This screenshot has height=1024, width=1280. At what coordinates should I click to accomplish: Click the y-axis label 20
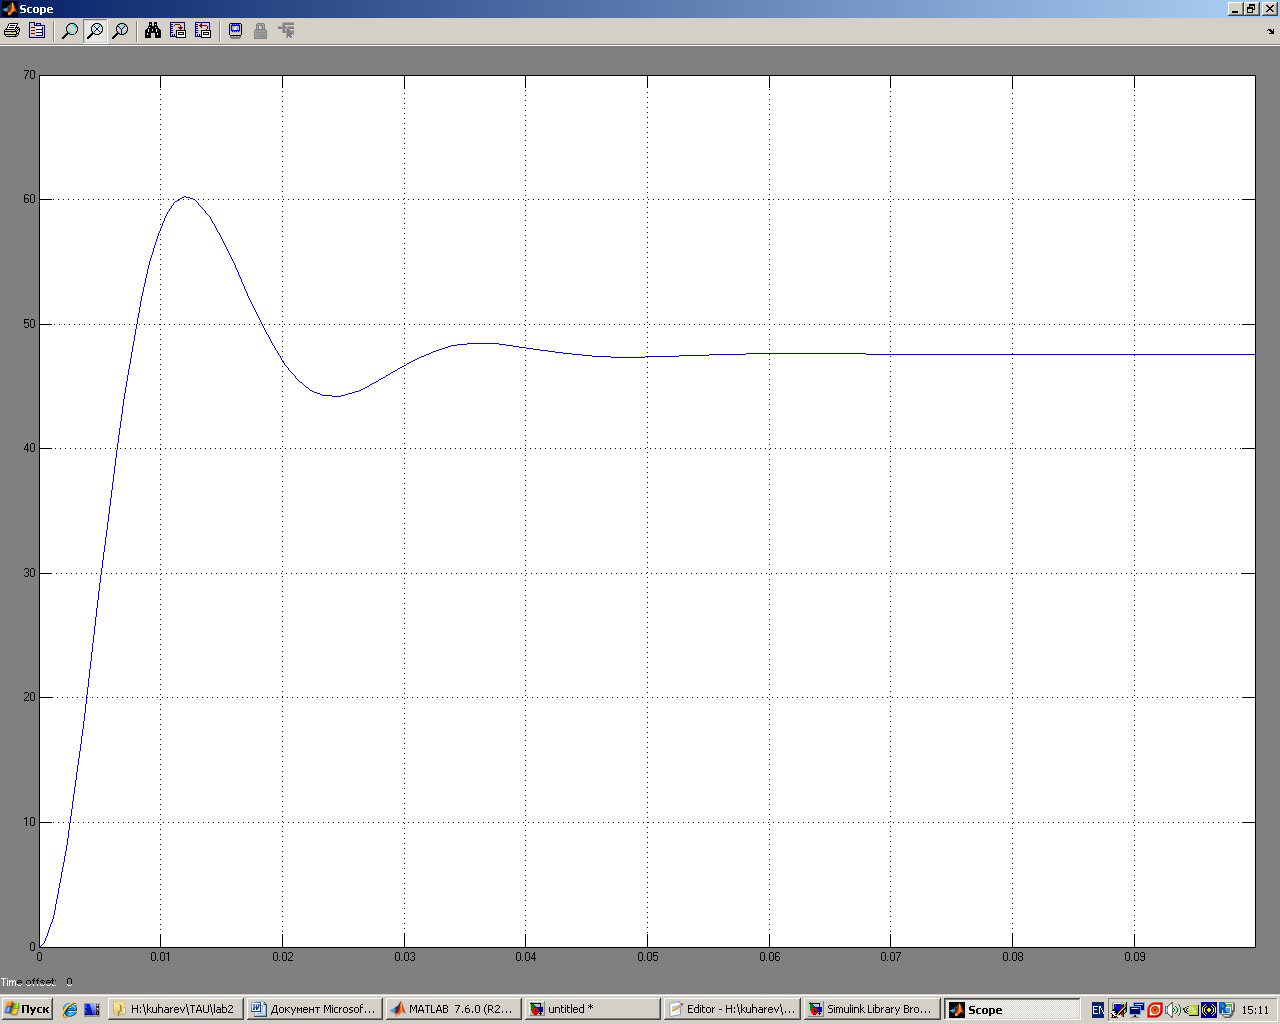(x=30, y=697)
